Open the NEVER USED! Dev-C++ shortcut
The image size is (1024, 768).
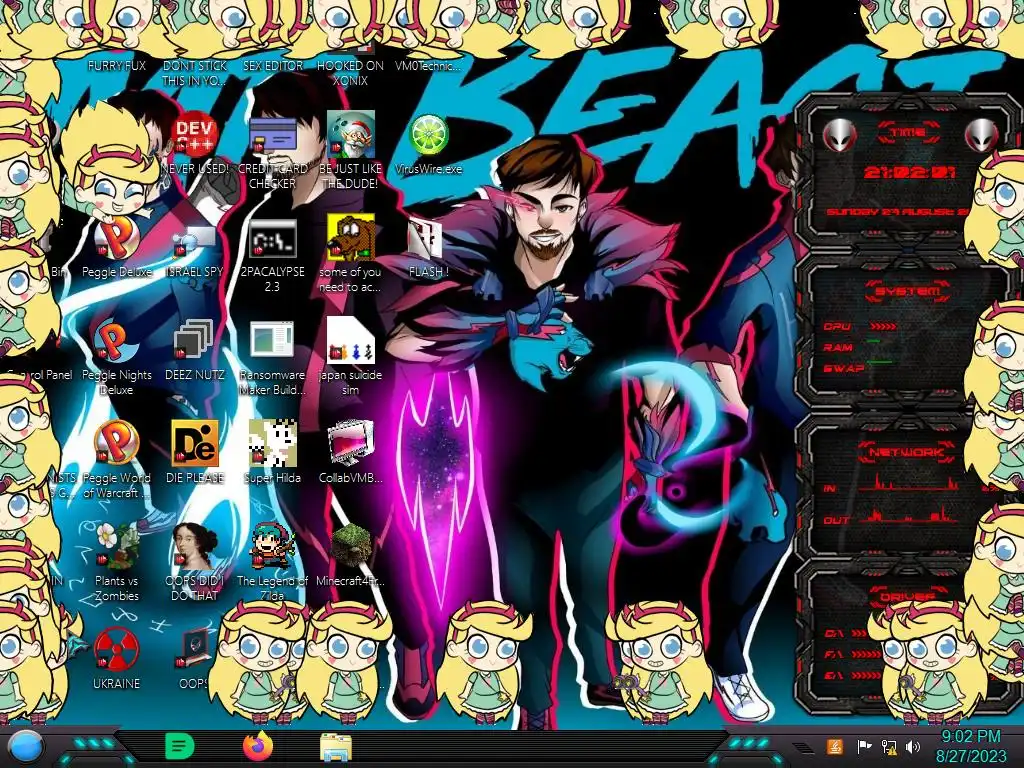pos(195,134)
